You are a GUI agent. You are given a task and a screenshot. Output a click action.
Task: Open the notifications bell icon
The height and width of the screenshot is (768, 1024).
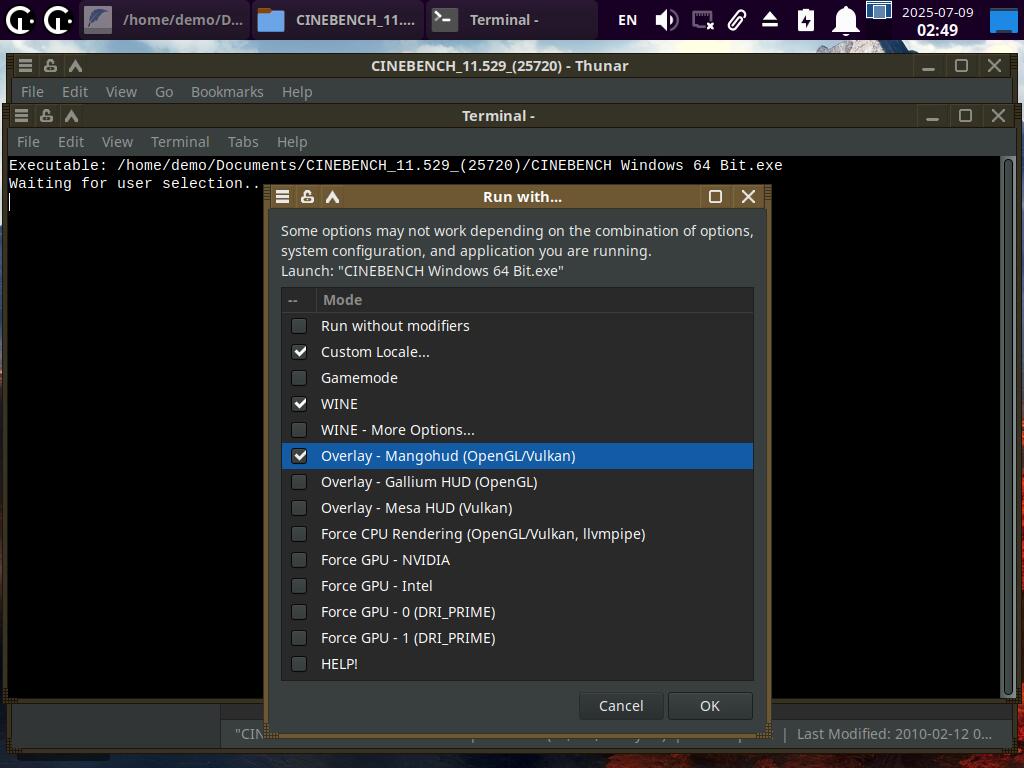(845, 20)
